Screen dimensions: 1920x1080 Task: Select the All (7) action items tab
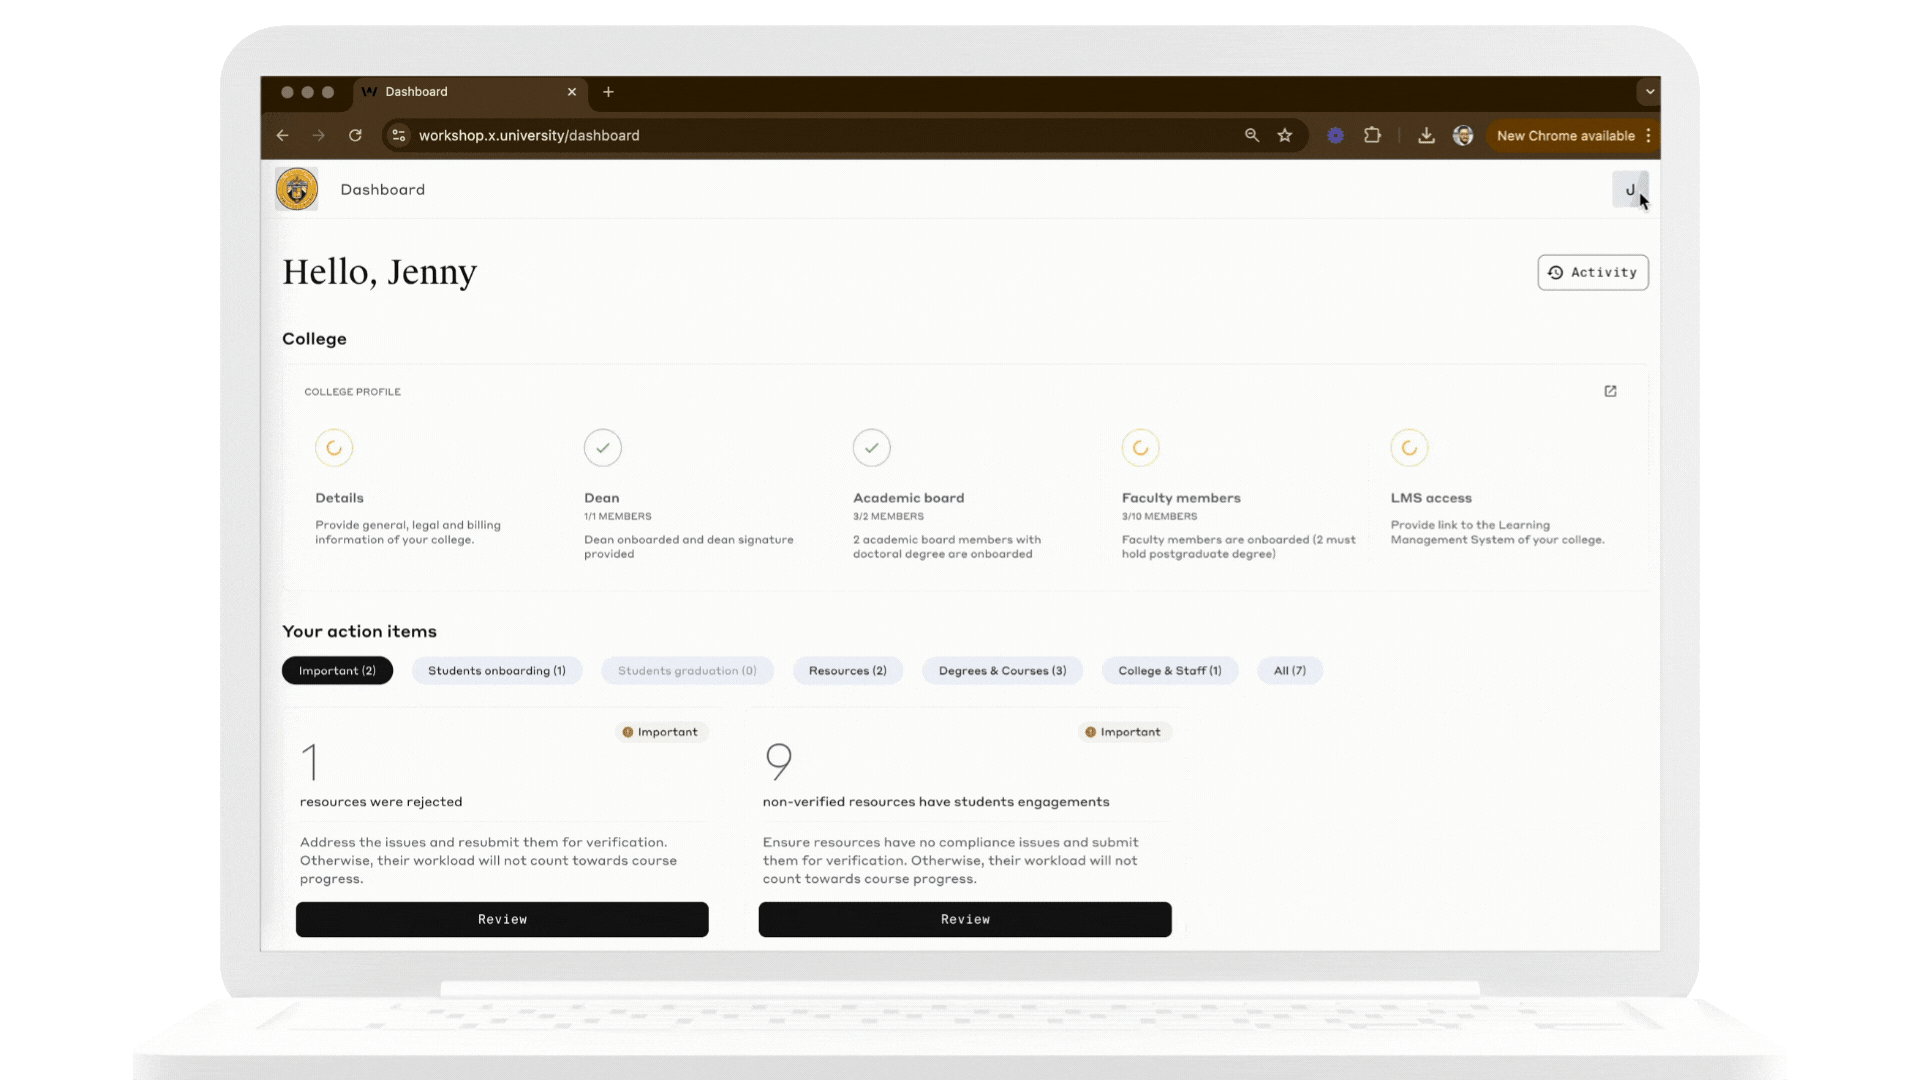click(1289, 670)
